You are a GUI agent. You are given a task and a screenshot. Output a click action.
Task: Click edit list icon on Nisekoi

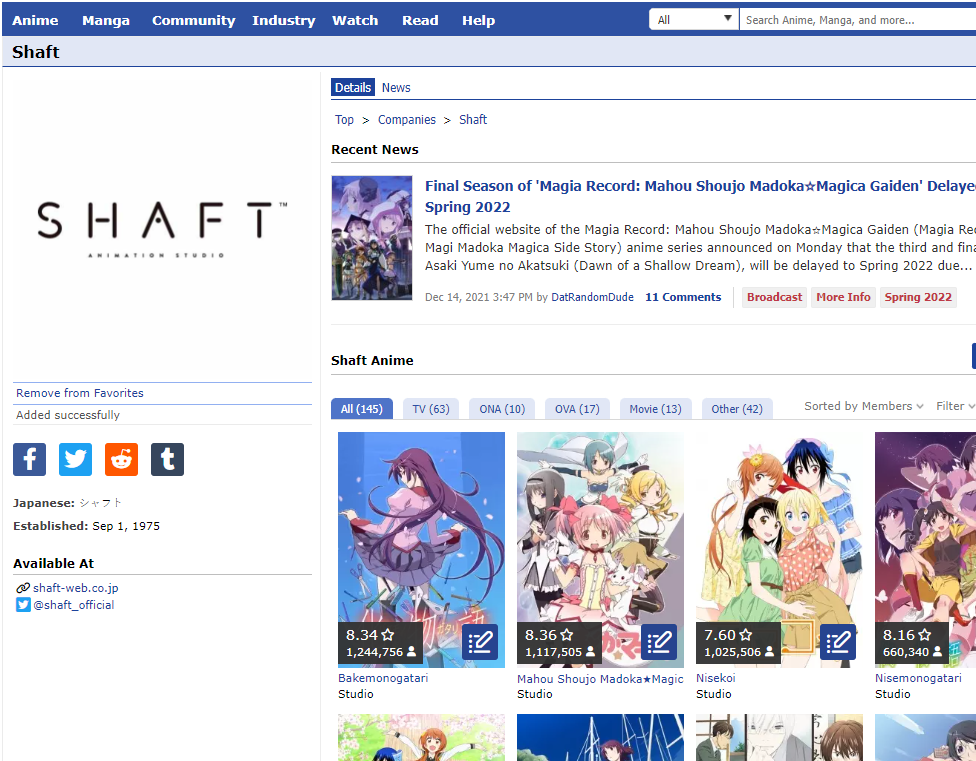838,642
